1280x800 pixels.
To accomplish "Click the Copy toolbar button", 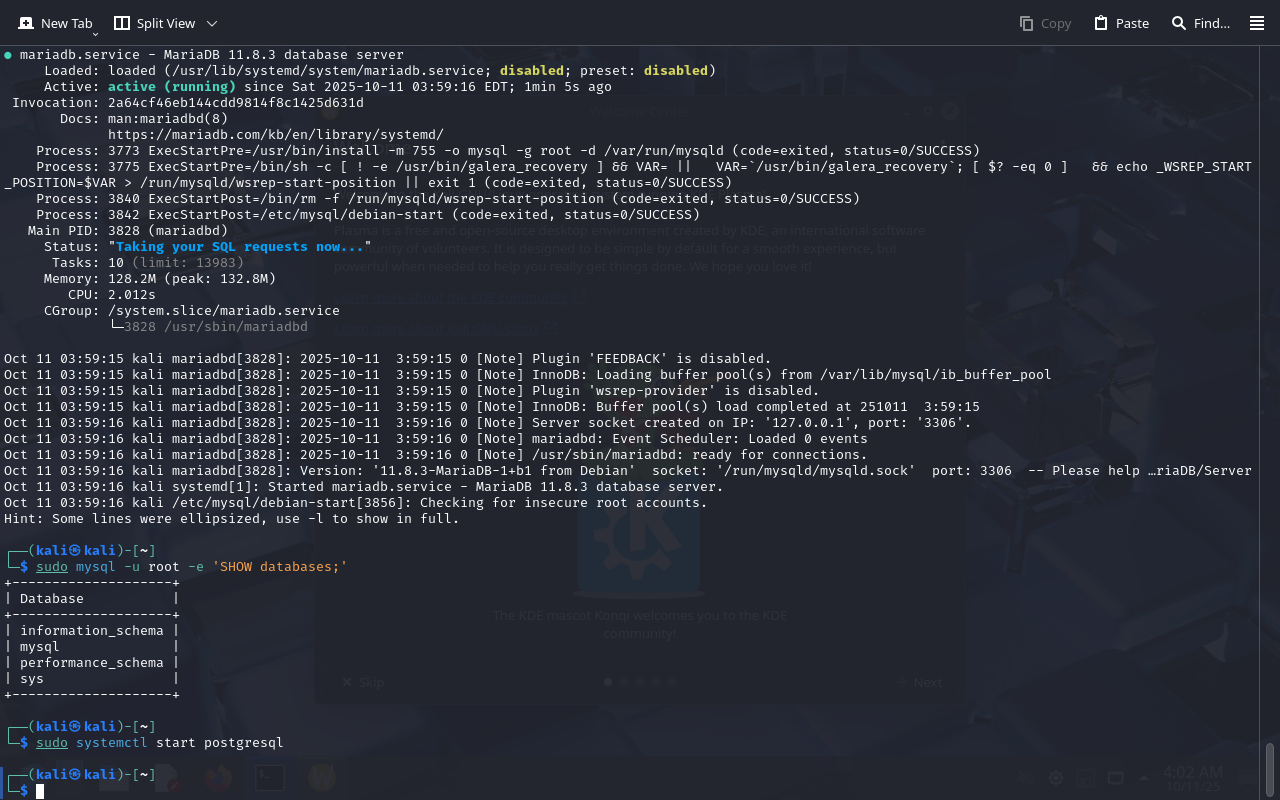I will [1045, 23].
